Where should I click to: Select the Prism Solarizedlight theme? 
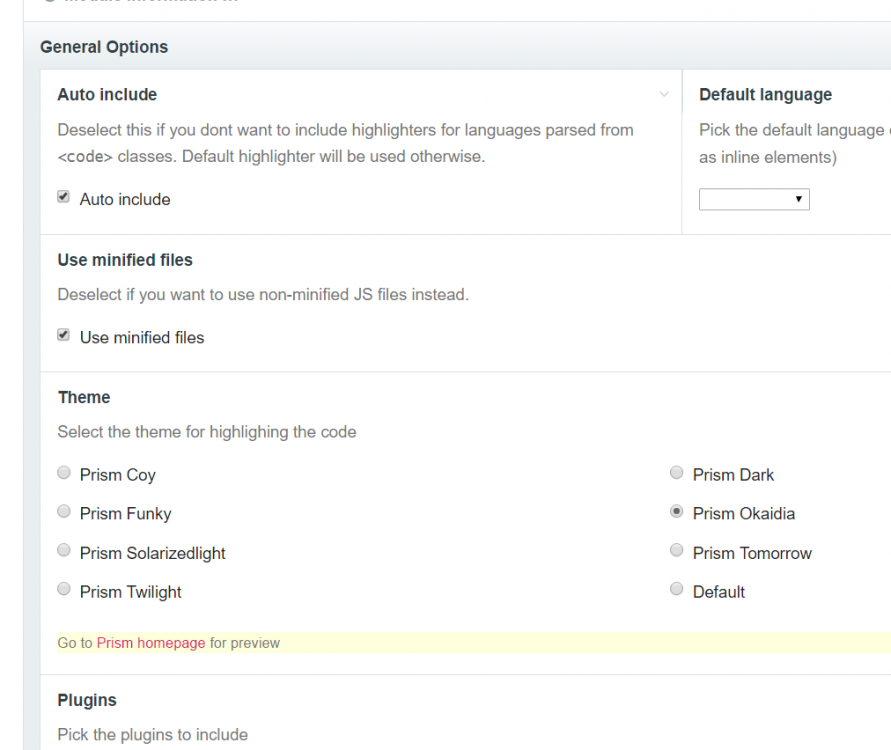pos(64,551)
